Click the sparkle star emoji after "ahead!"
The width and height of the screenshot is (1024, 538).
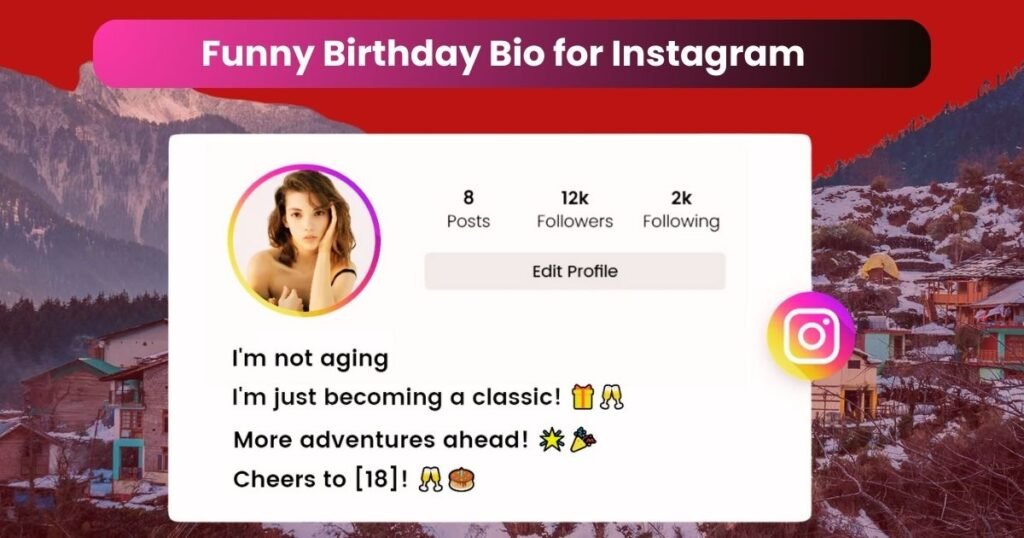pyautogui.click(x=550, y=439)
